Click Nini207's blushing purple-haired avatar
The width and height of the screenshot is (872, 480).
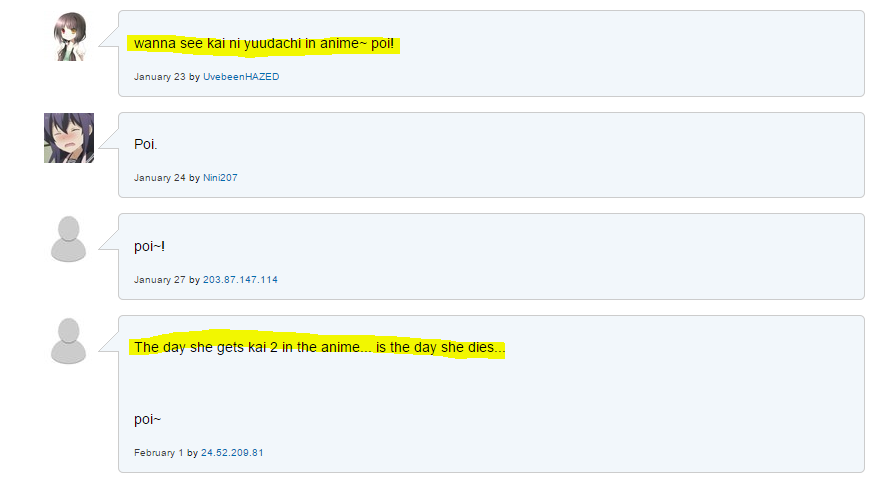69,138
